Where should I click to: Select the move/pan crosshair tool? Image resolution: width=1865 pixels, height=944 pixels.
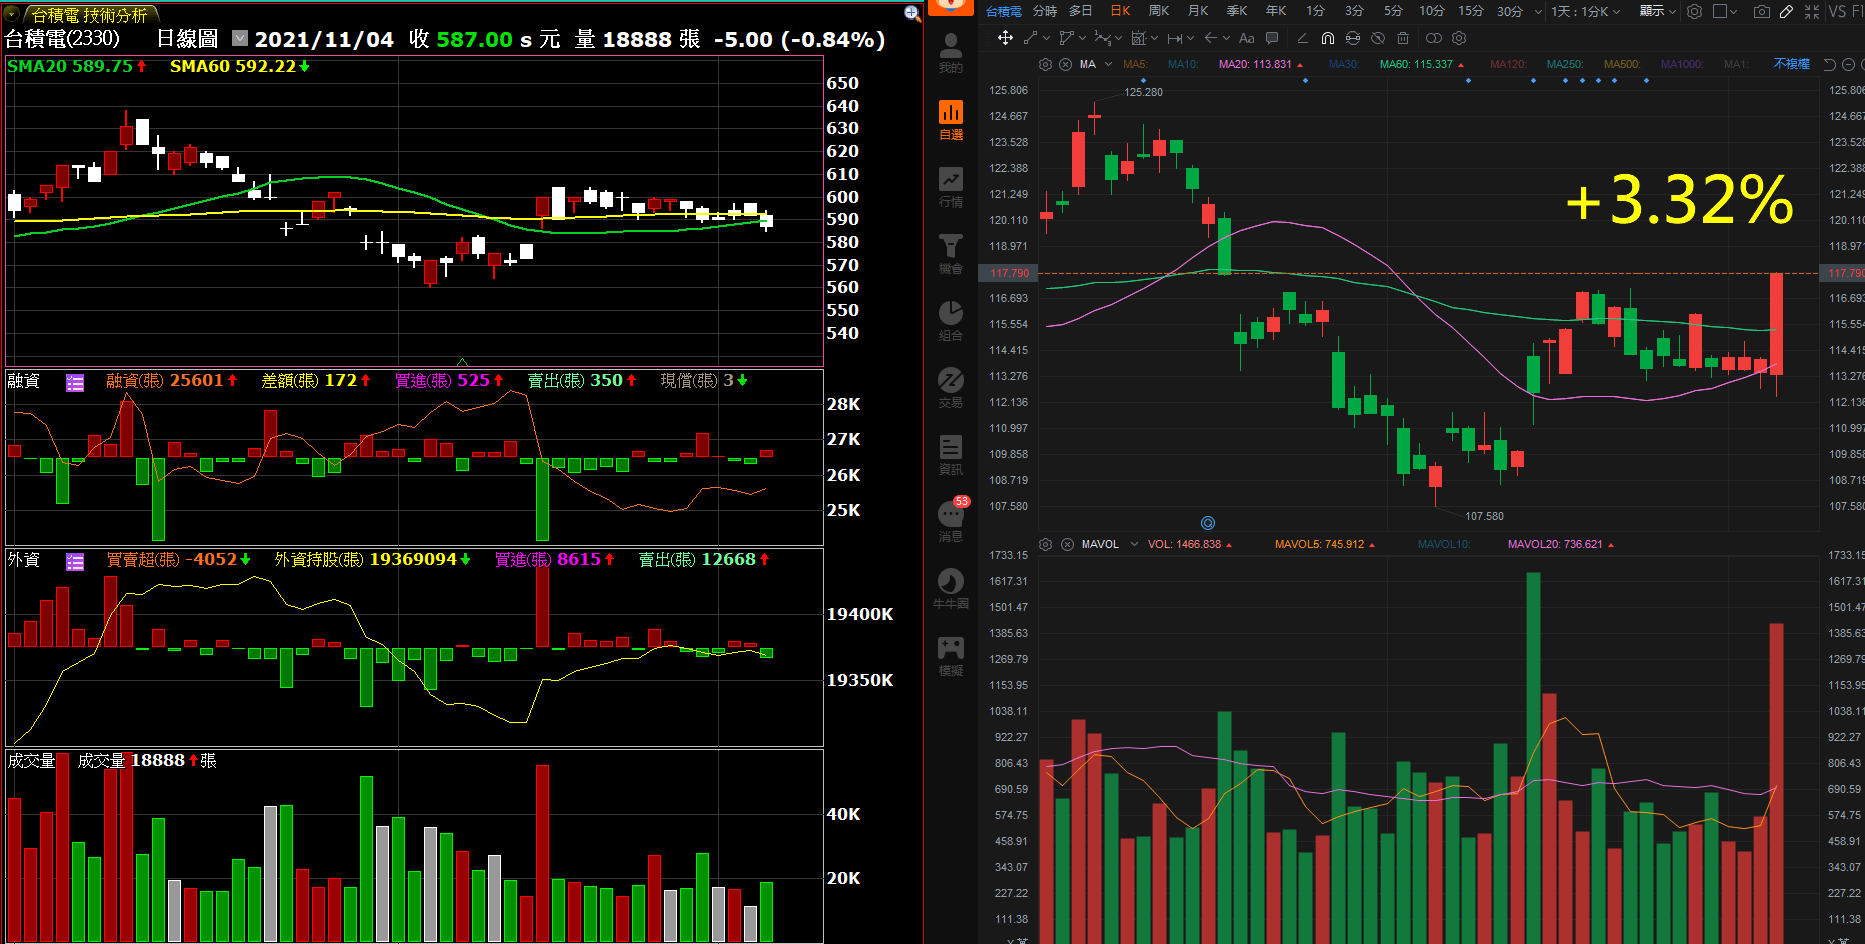click(1005, 38)
